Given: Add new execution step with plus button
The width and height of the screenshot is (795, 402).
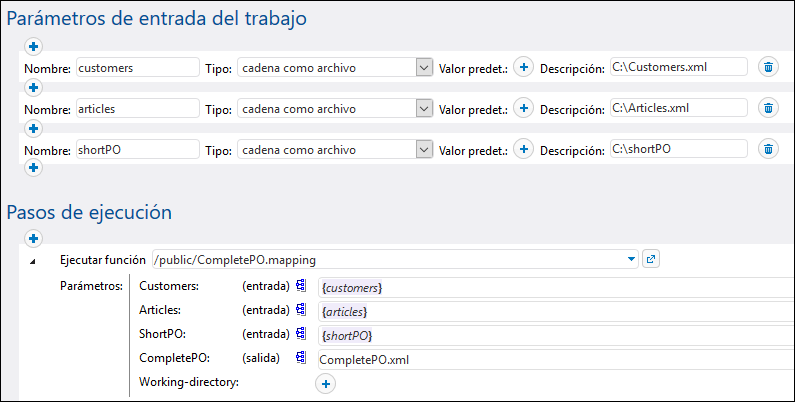Looking at the screenshot, I should tap(33, 238).
